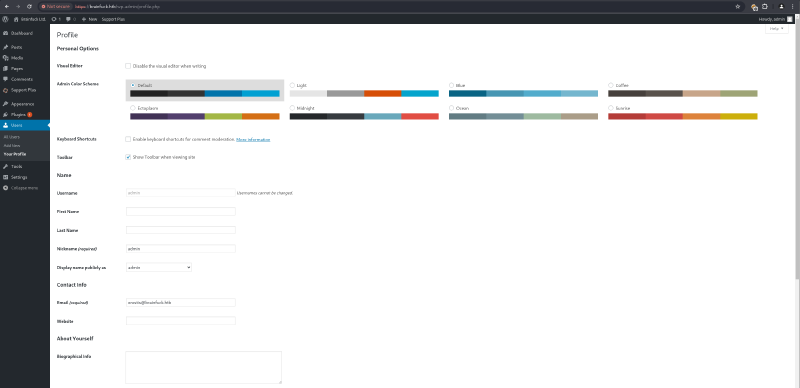Viewport: 800px width, 388px height.
Task: Click the plus New item in admin bar
Action: (x=89, y=19)
